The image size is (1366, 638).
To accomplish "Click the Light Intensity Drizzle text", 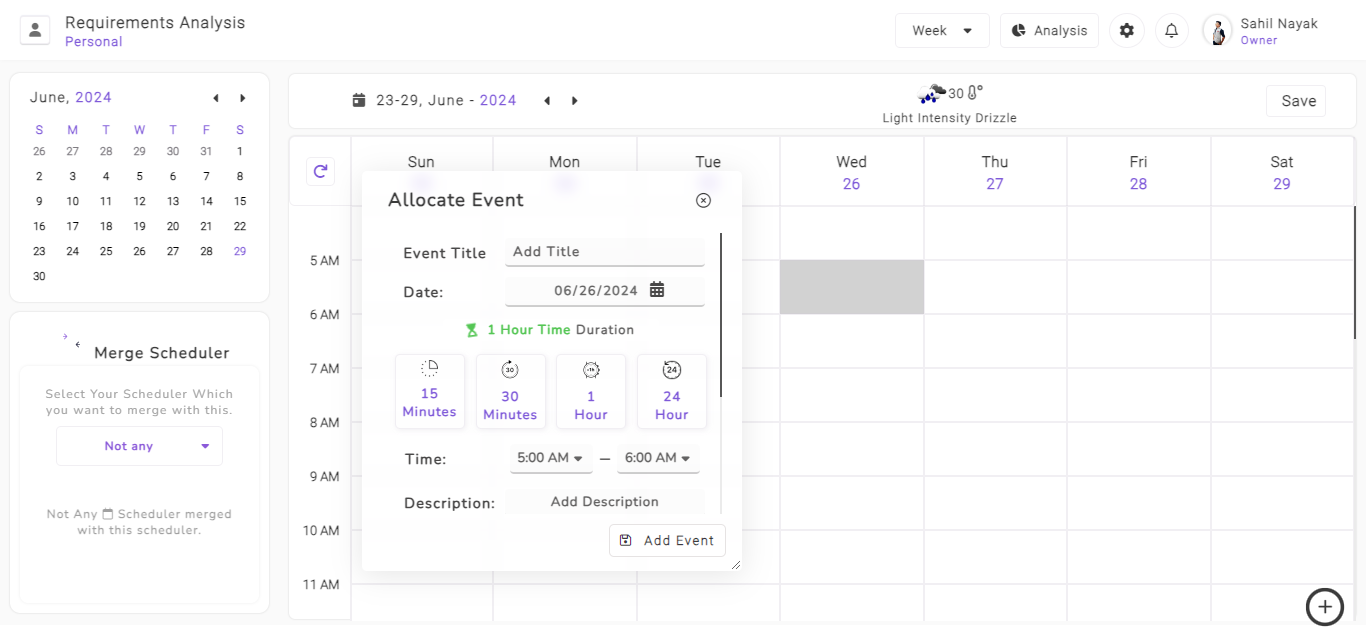I will (950, 118).
